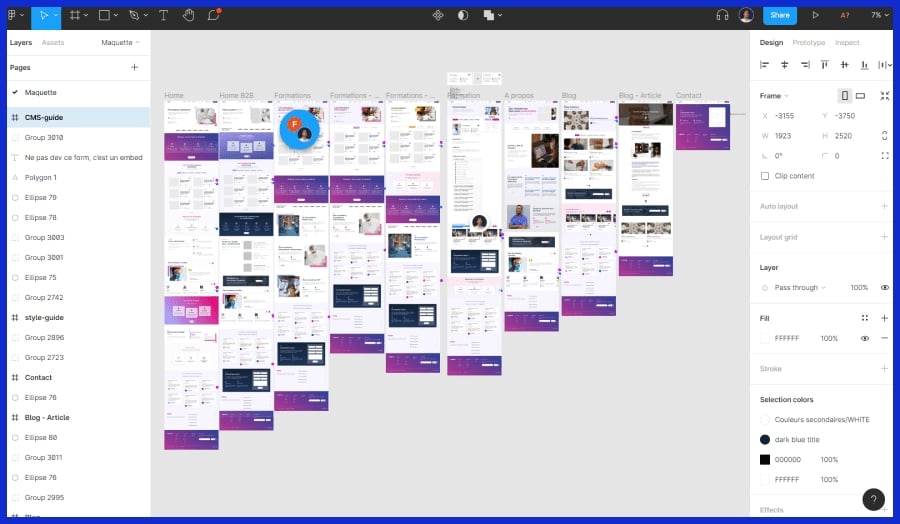900x524 pixels.
Task: Open the 7% zoom level dropdown
Action: coord(876,15)
